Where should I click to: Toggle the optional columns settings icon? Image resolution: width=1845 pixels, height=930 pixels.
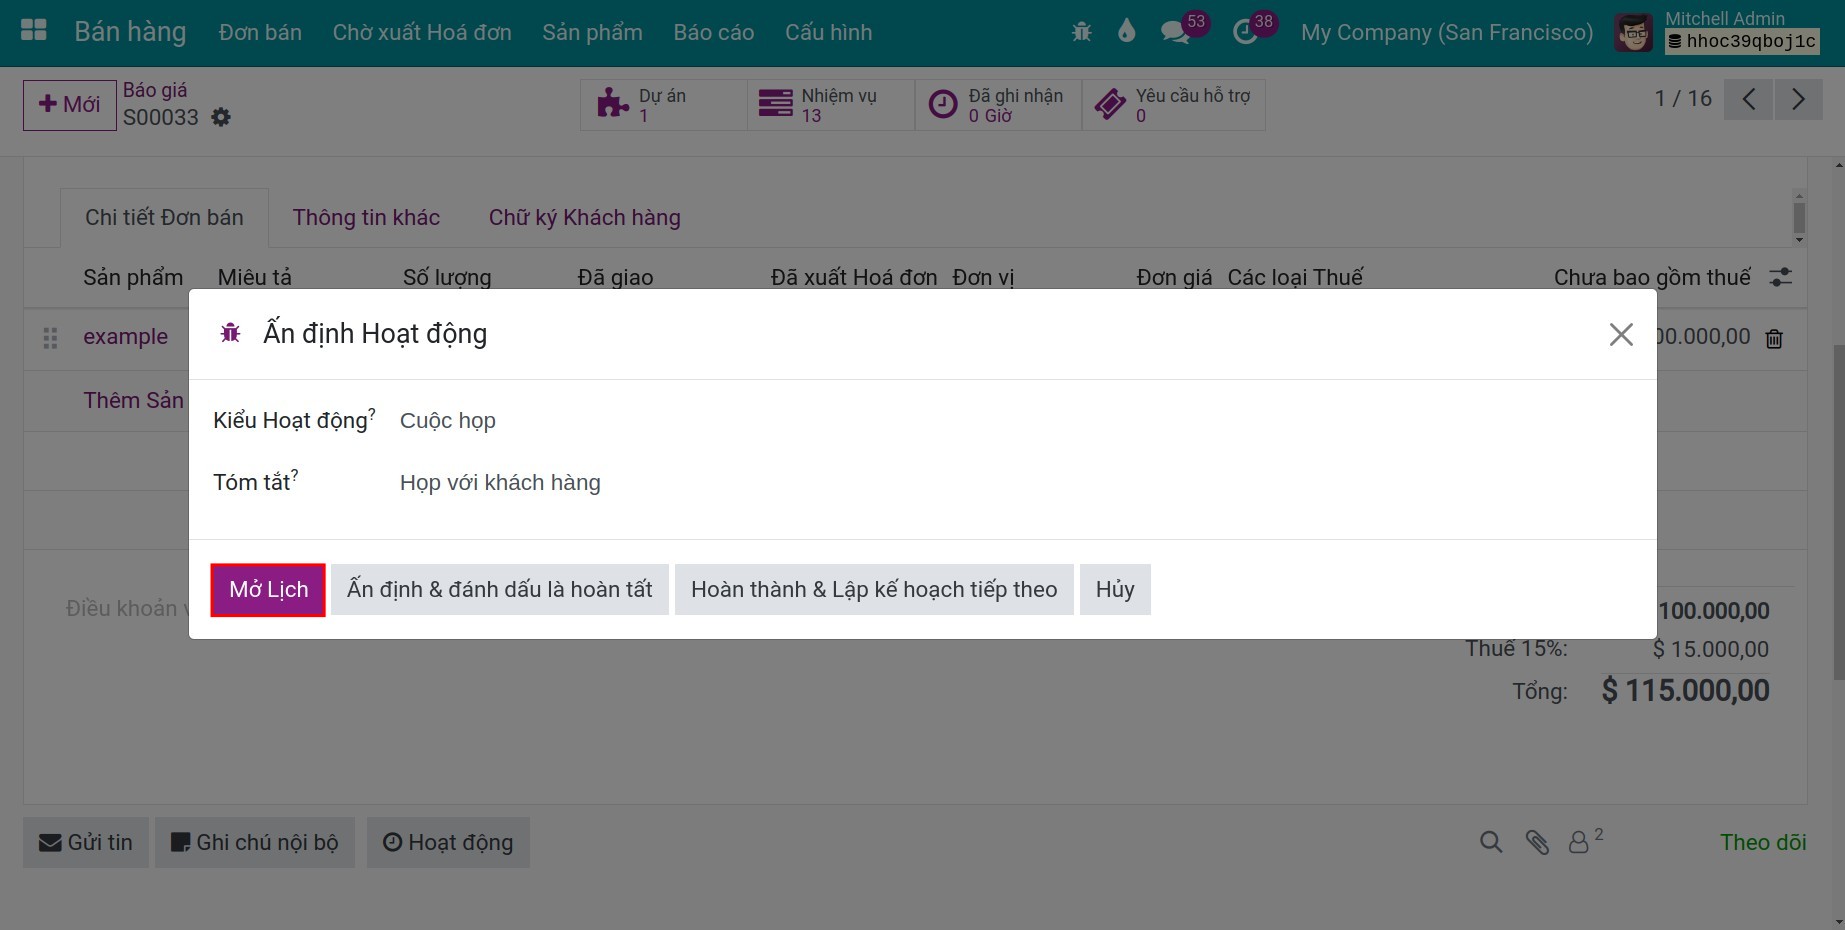(1780, 277)
